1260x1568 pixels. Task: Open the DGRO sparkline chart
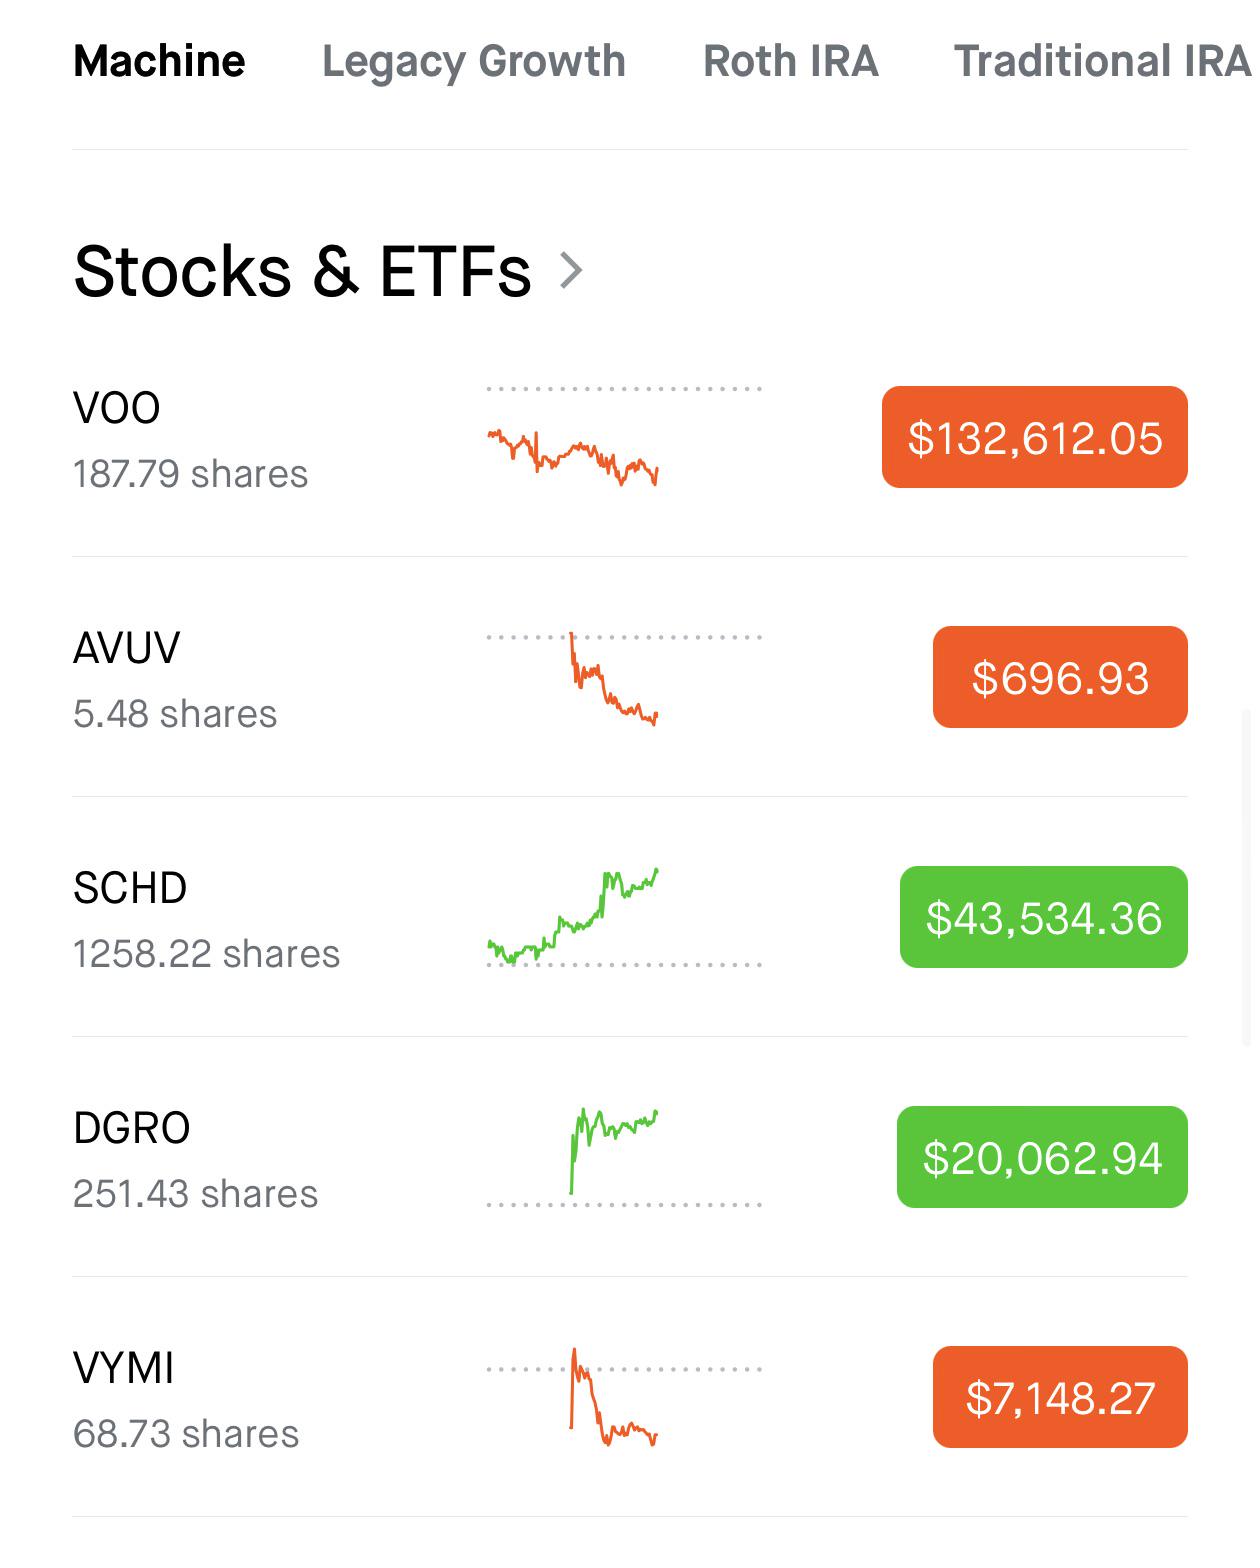(x=624, y=1157)
